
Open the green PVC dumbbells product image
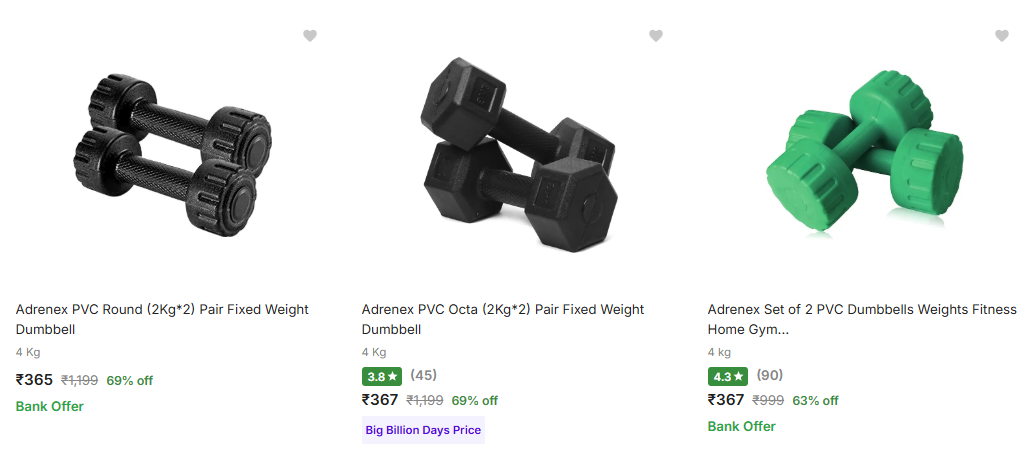tap(863, 150)
